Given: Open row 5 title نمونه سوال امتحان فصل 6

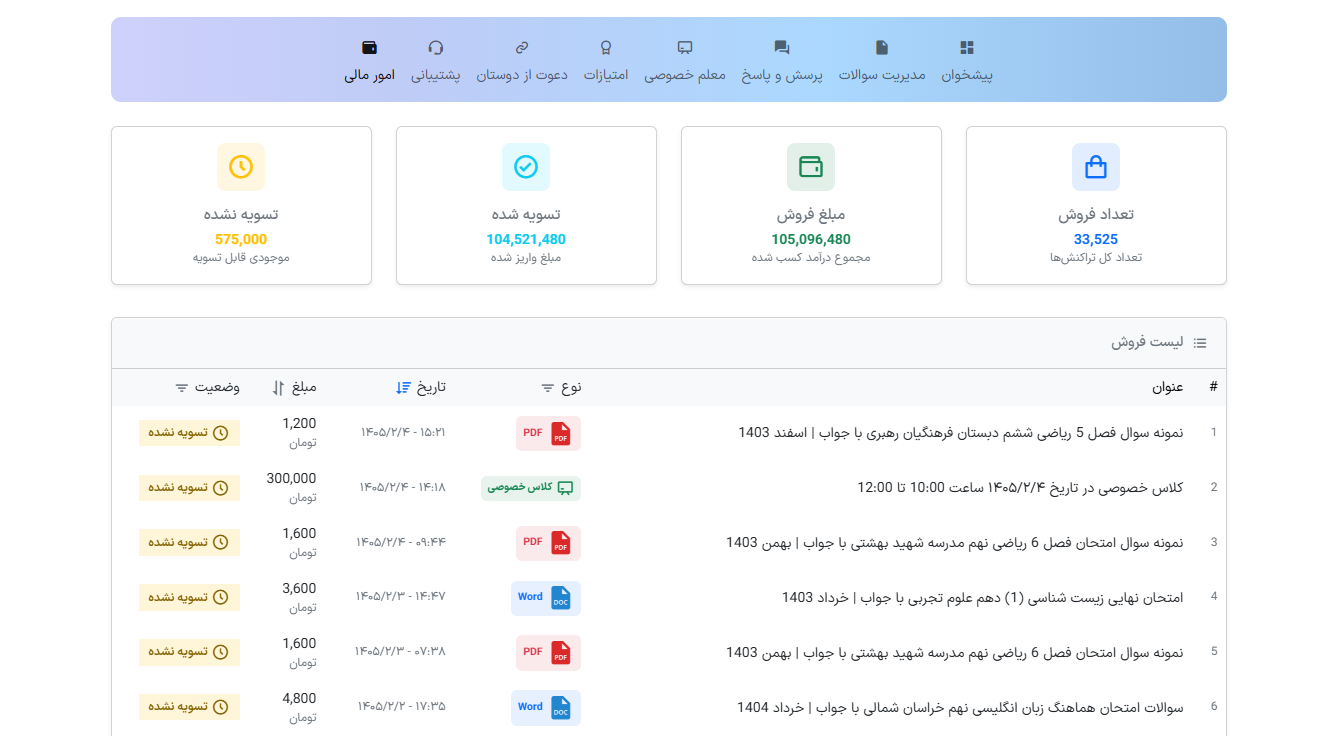Looking at the screenshot, I should (955, 652).
